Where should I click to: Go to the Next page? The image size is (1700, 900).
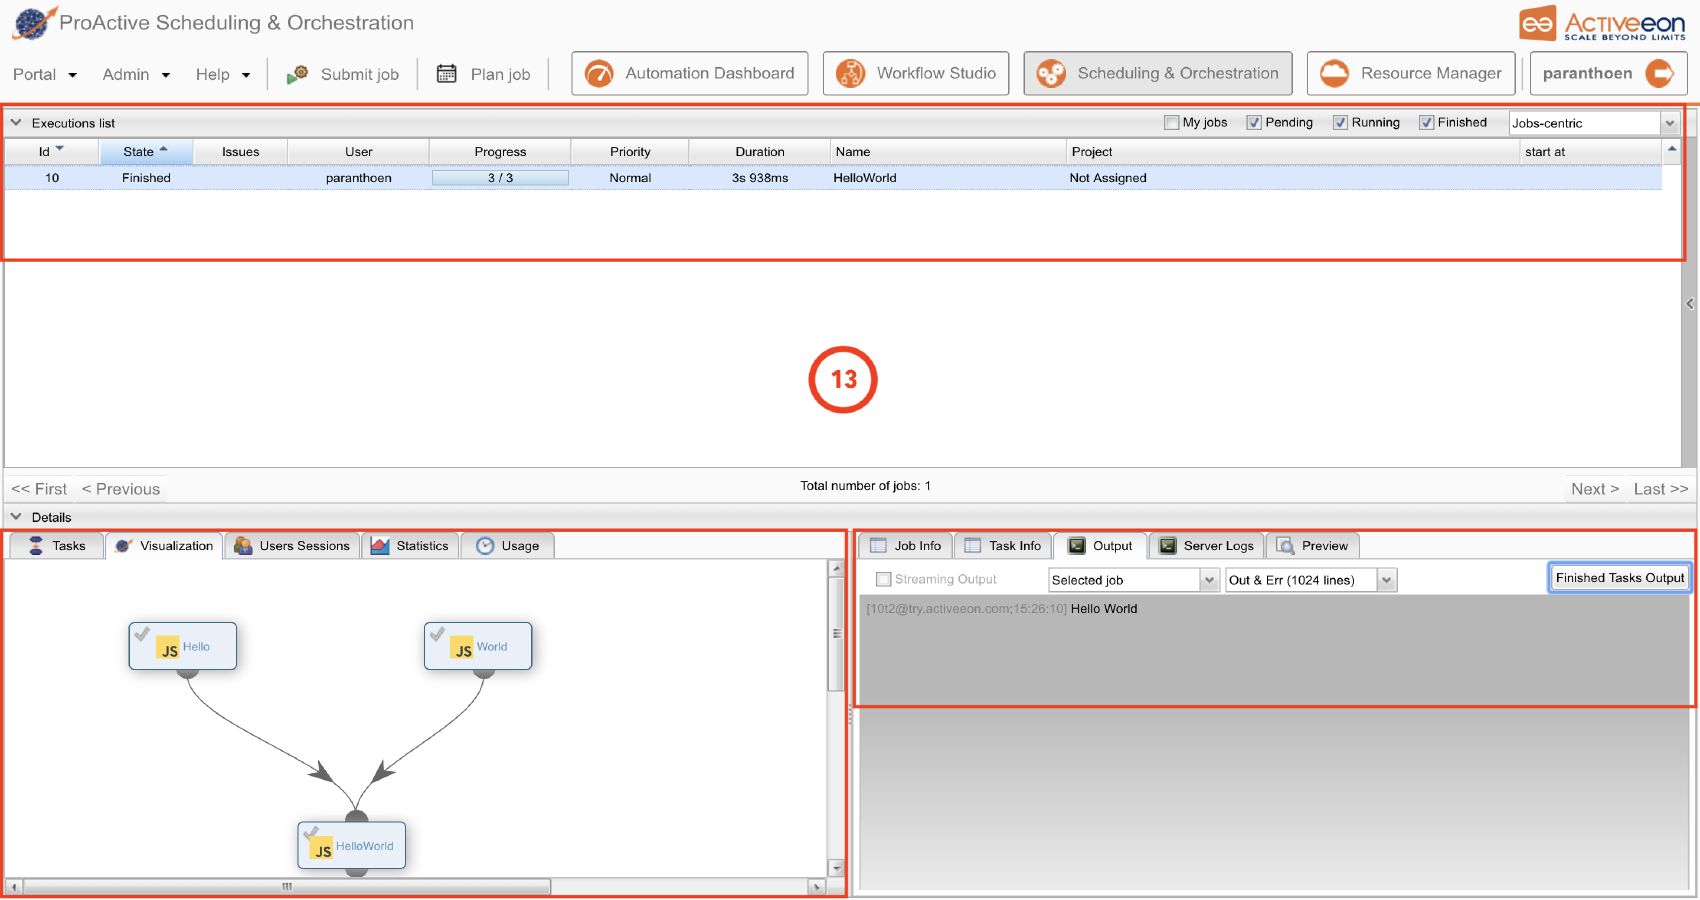1594,489
